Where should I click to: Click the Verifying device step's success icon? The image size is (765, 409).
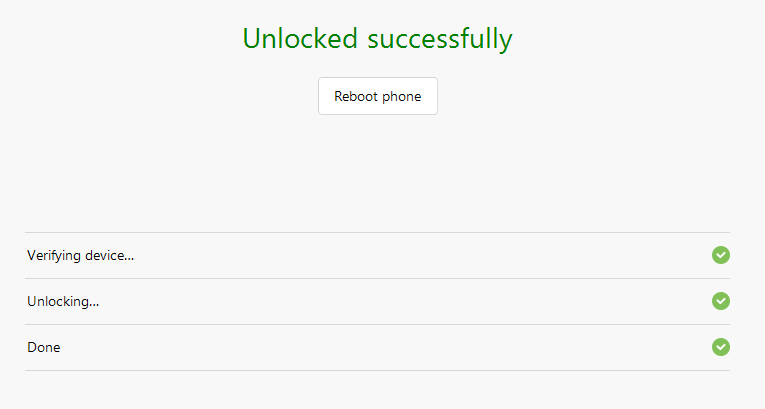(x=720, y=255)
